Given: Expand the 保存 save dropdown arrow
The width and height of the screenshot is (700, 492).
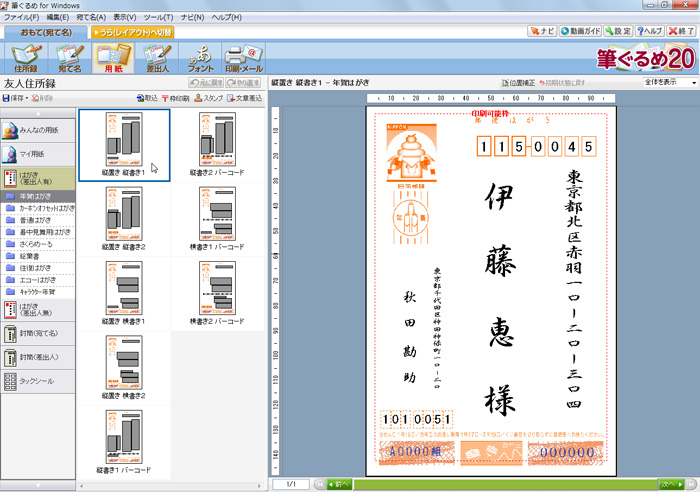Looking at the screenshot, I should [x=26, y=98].
